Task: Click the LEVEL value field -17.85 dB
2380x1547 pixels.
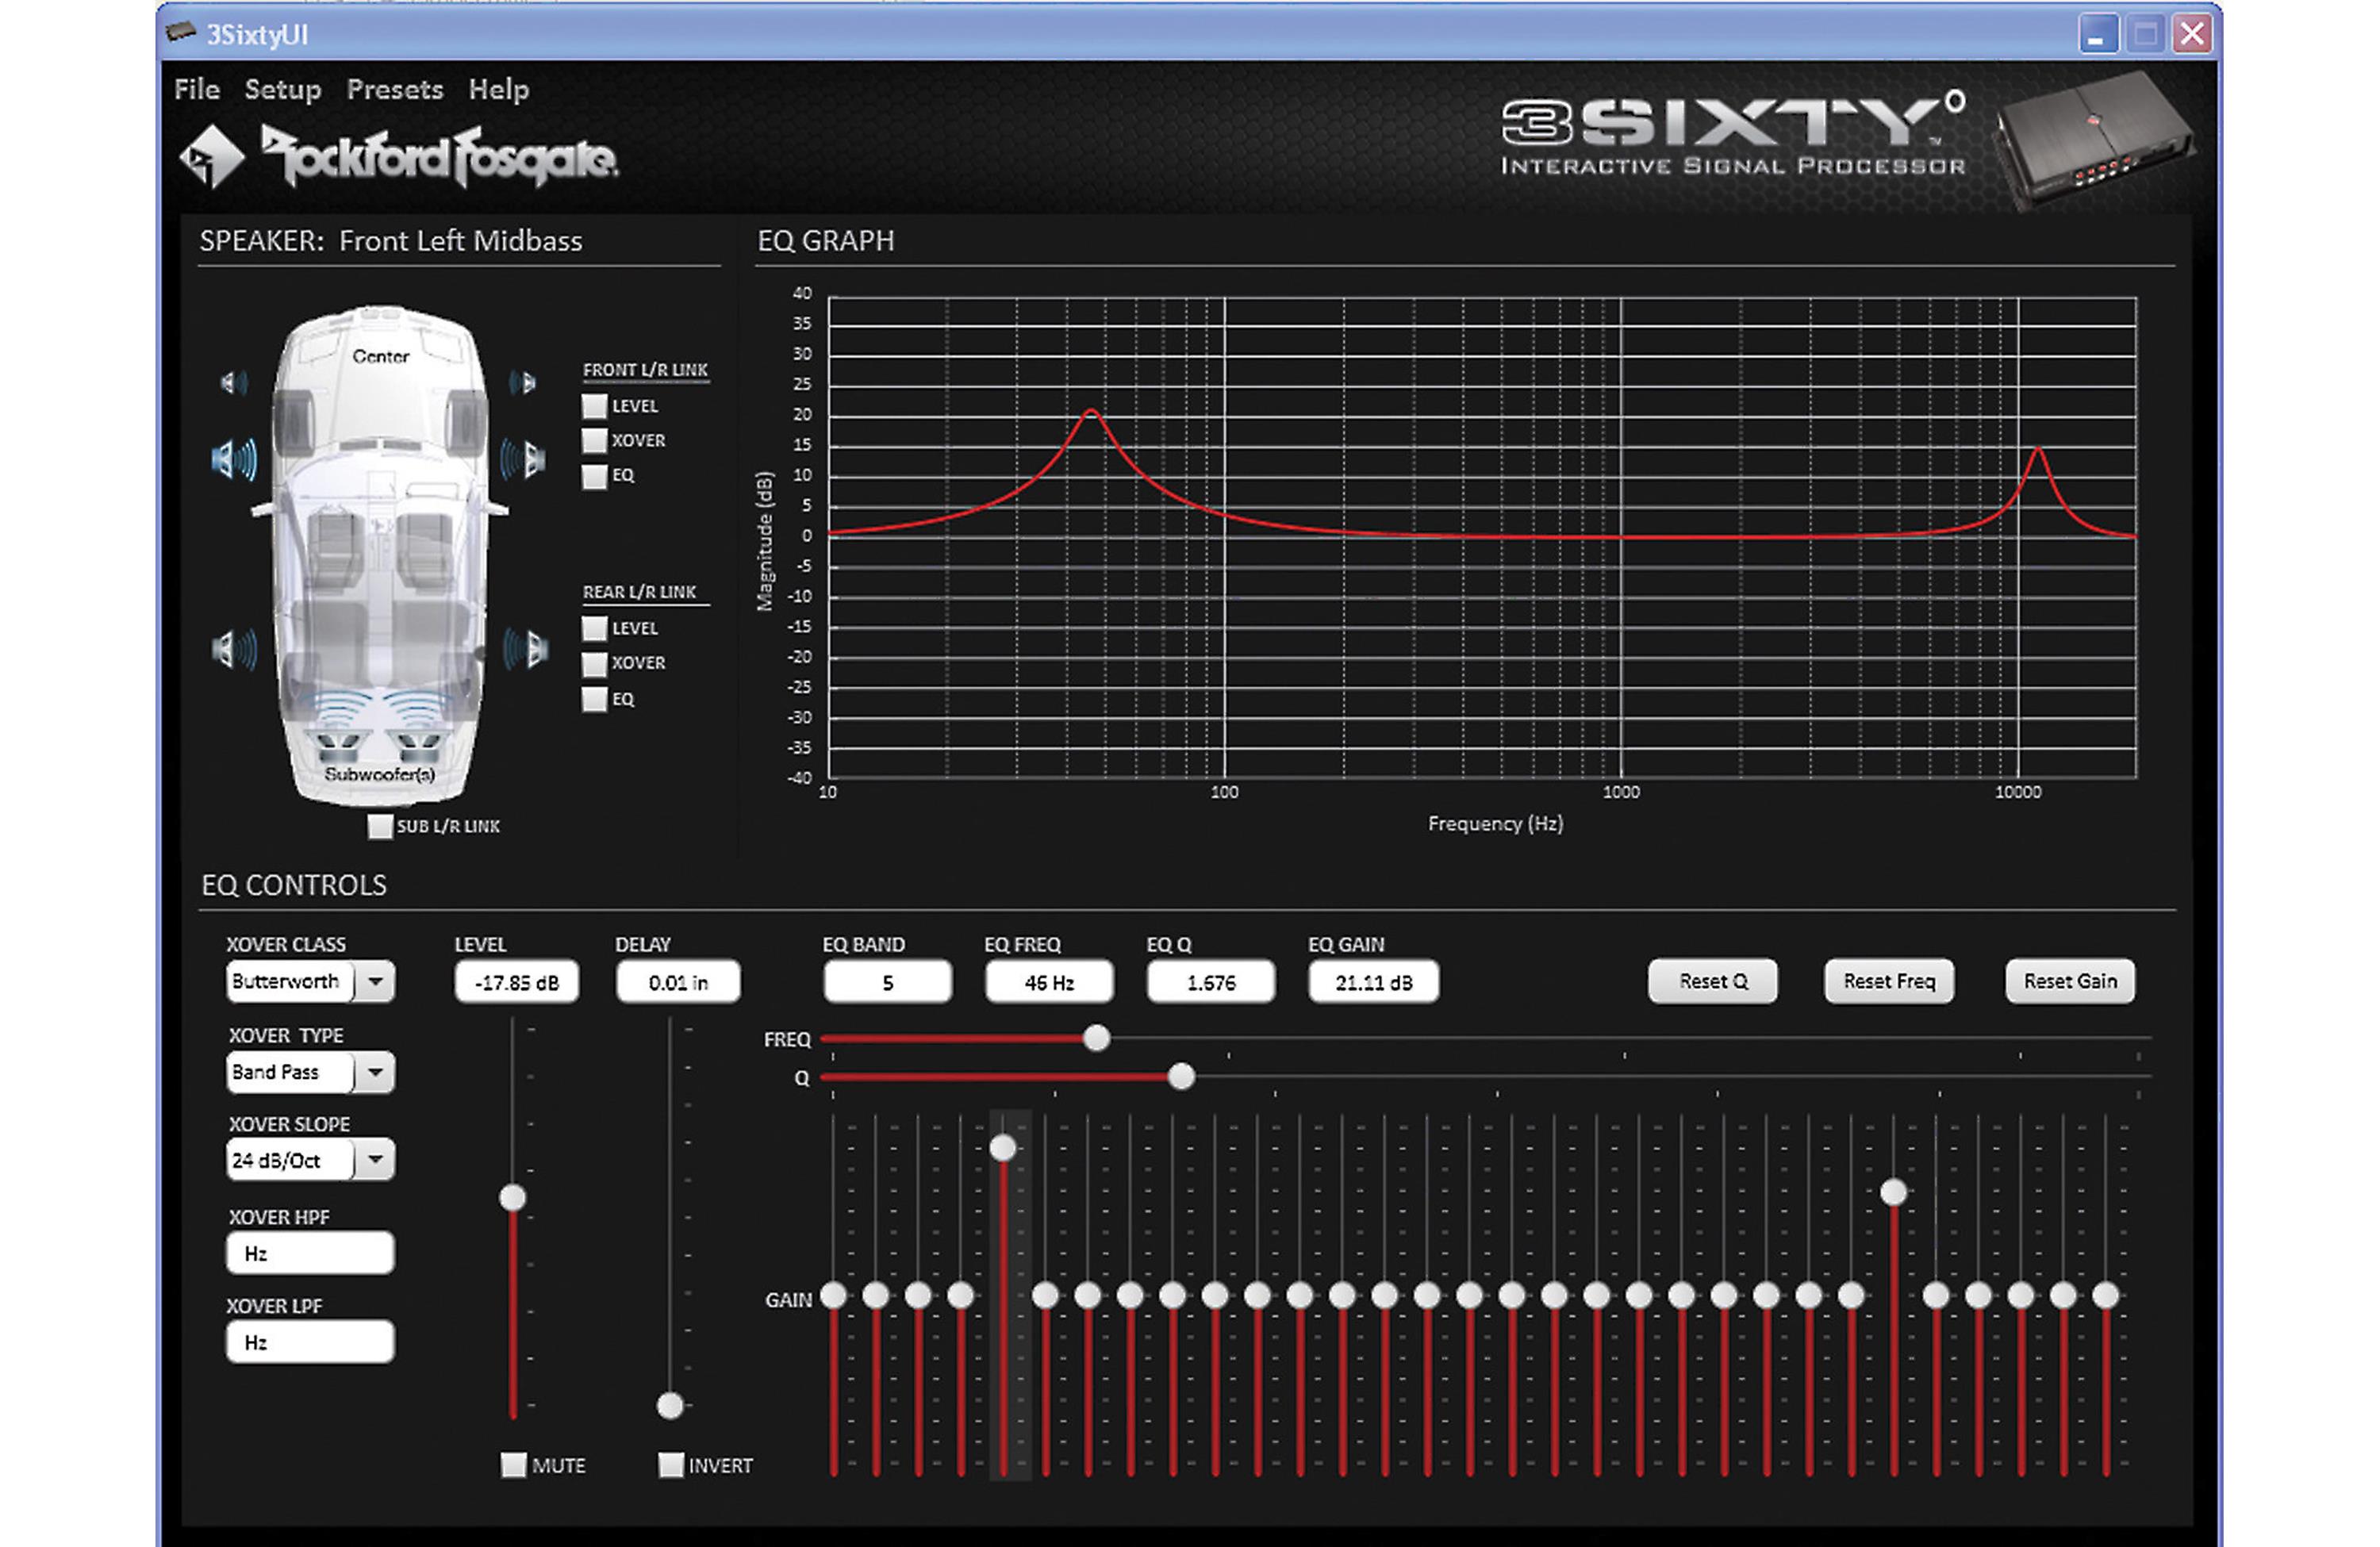Action: [x=516, y=982]
